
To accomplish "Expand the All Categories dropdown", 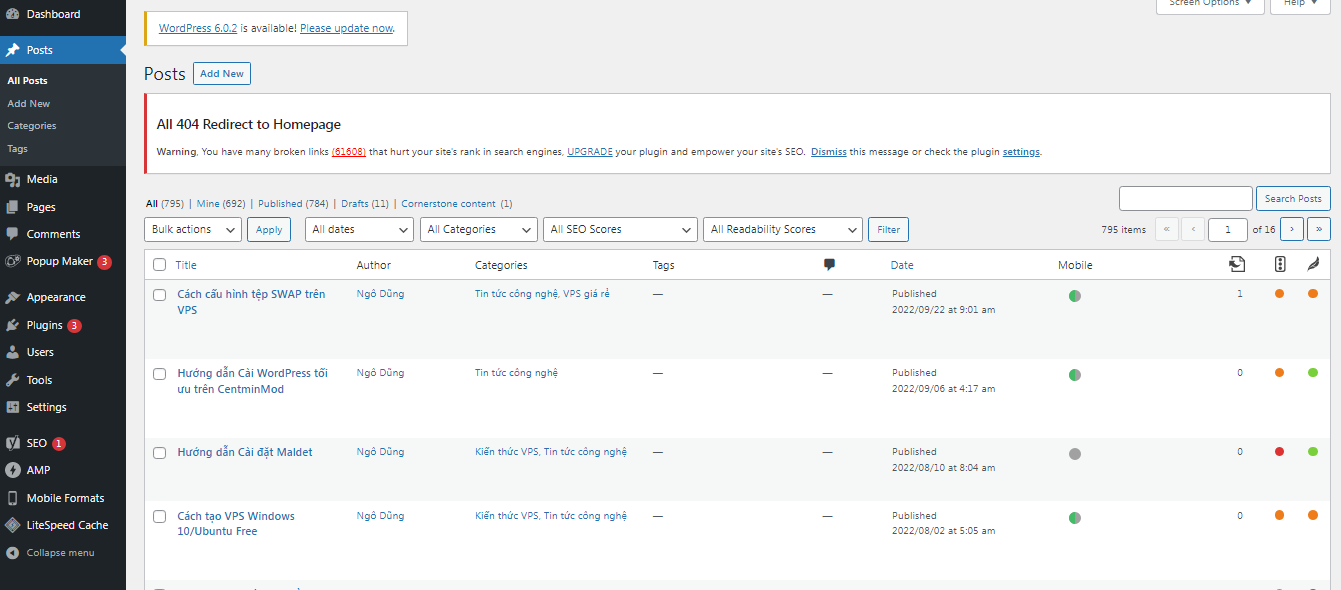I will pos(478,229).
